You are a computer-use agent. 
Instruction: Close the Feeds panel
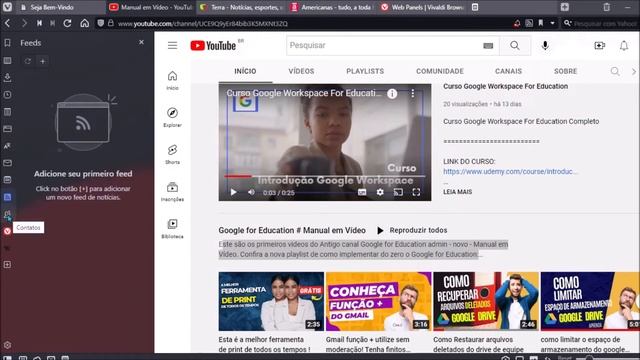pyautogui.click(x=141, y=42)
